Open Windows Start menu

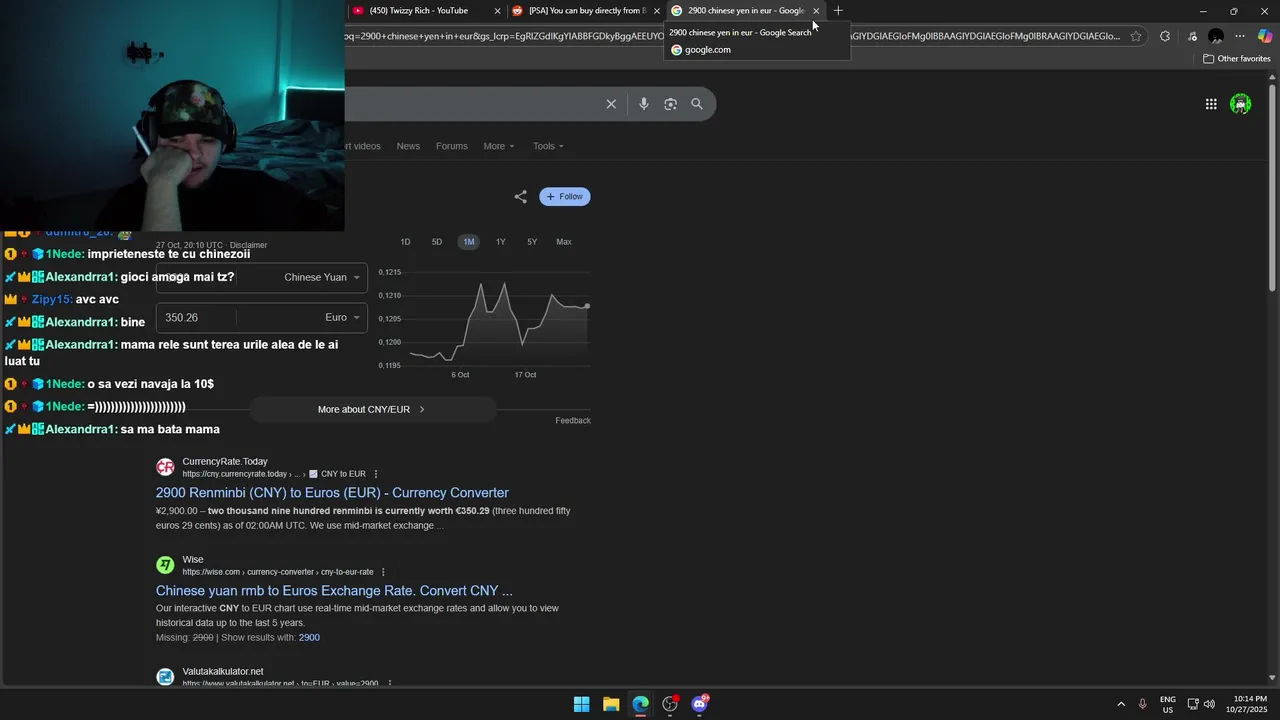pyautogui.click(x=581, y=704)
